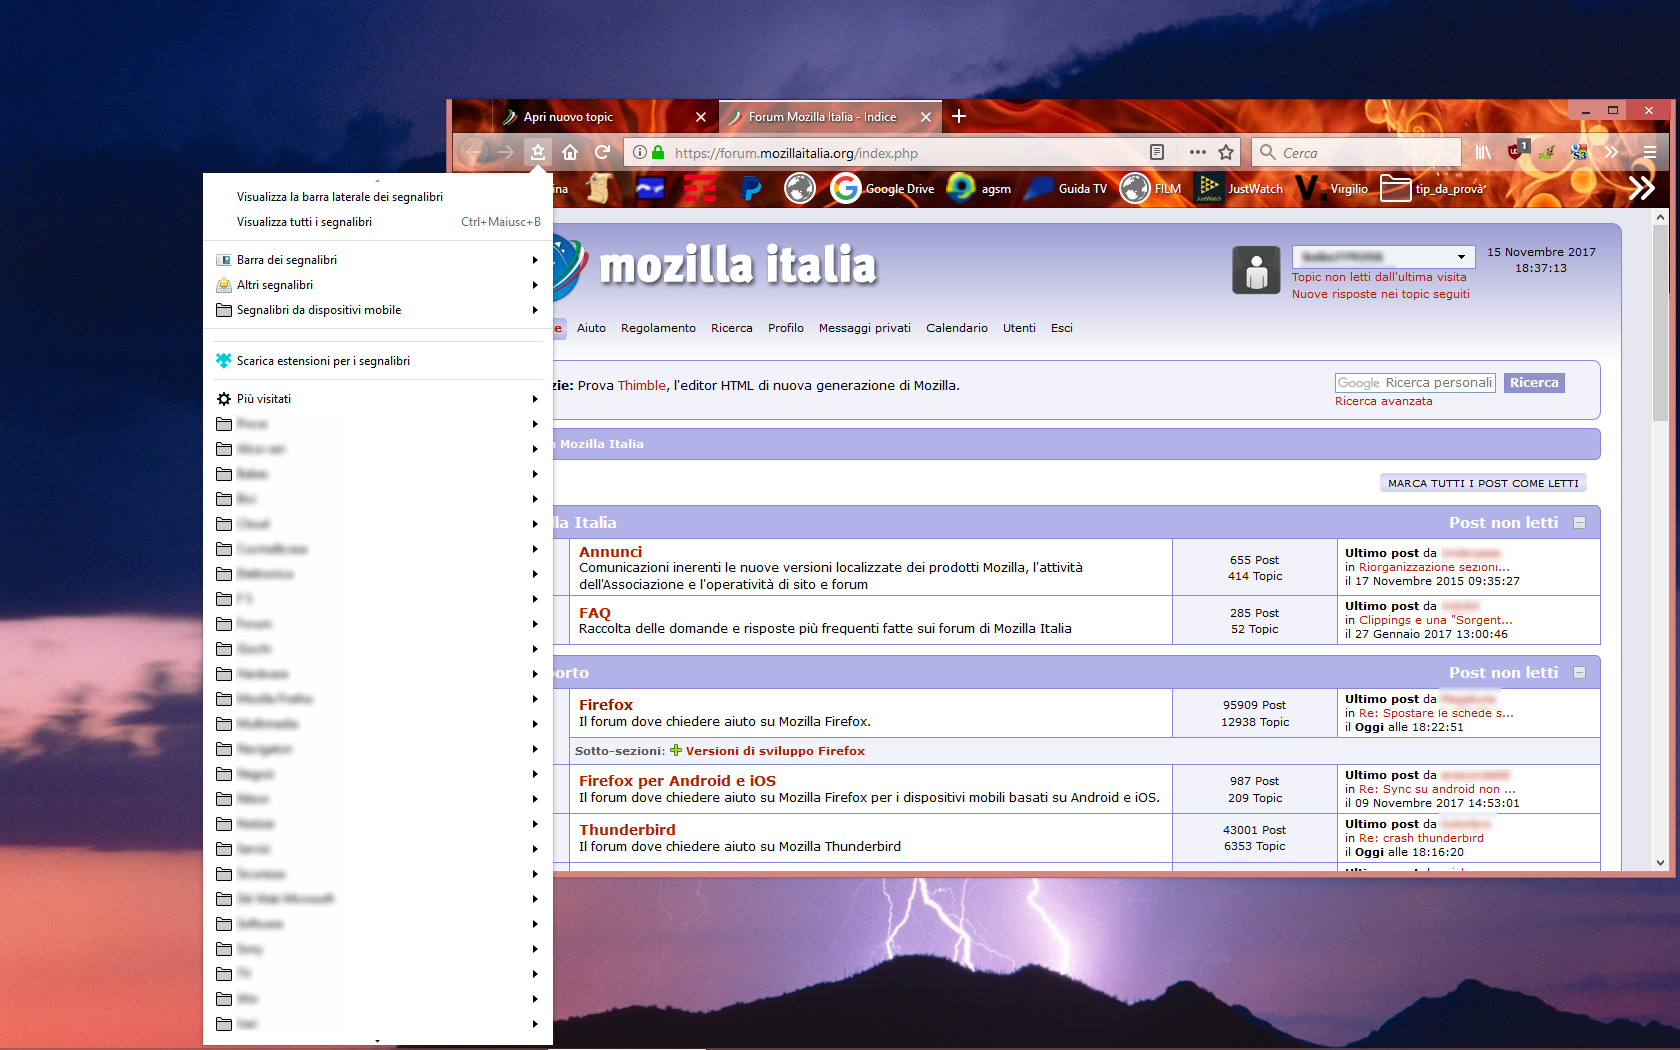
Task: Open the Google Drive bookmark
Action: pos(883,188)
